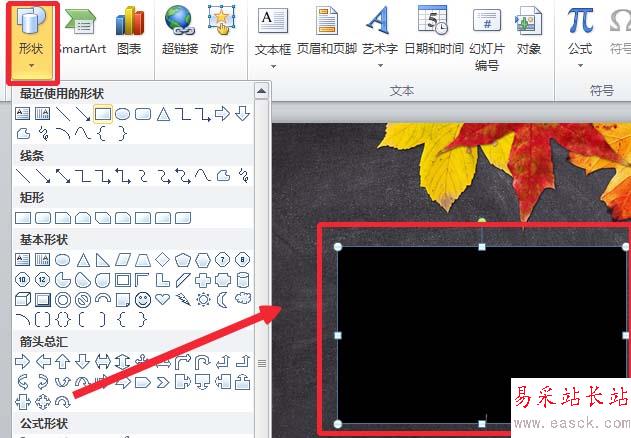The width and height of the screenshot is (631, 438).
Task: Select left-right arrow under 箭头总汇
Action: tap(103, 362)
